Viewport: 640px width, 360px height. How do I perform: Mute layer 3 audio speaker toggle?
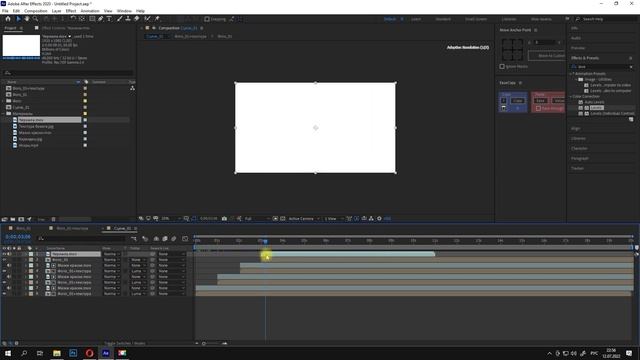pos(9,266)
